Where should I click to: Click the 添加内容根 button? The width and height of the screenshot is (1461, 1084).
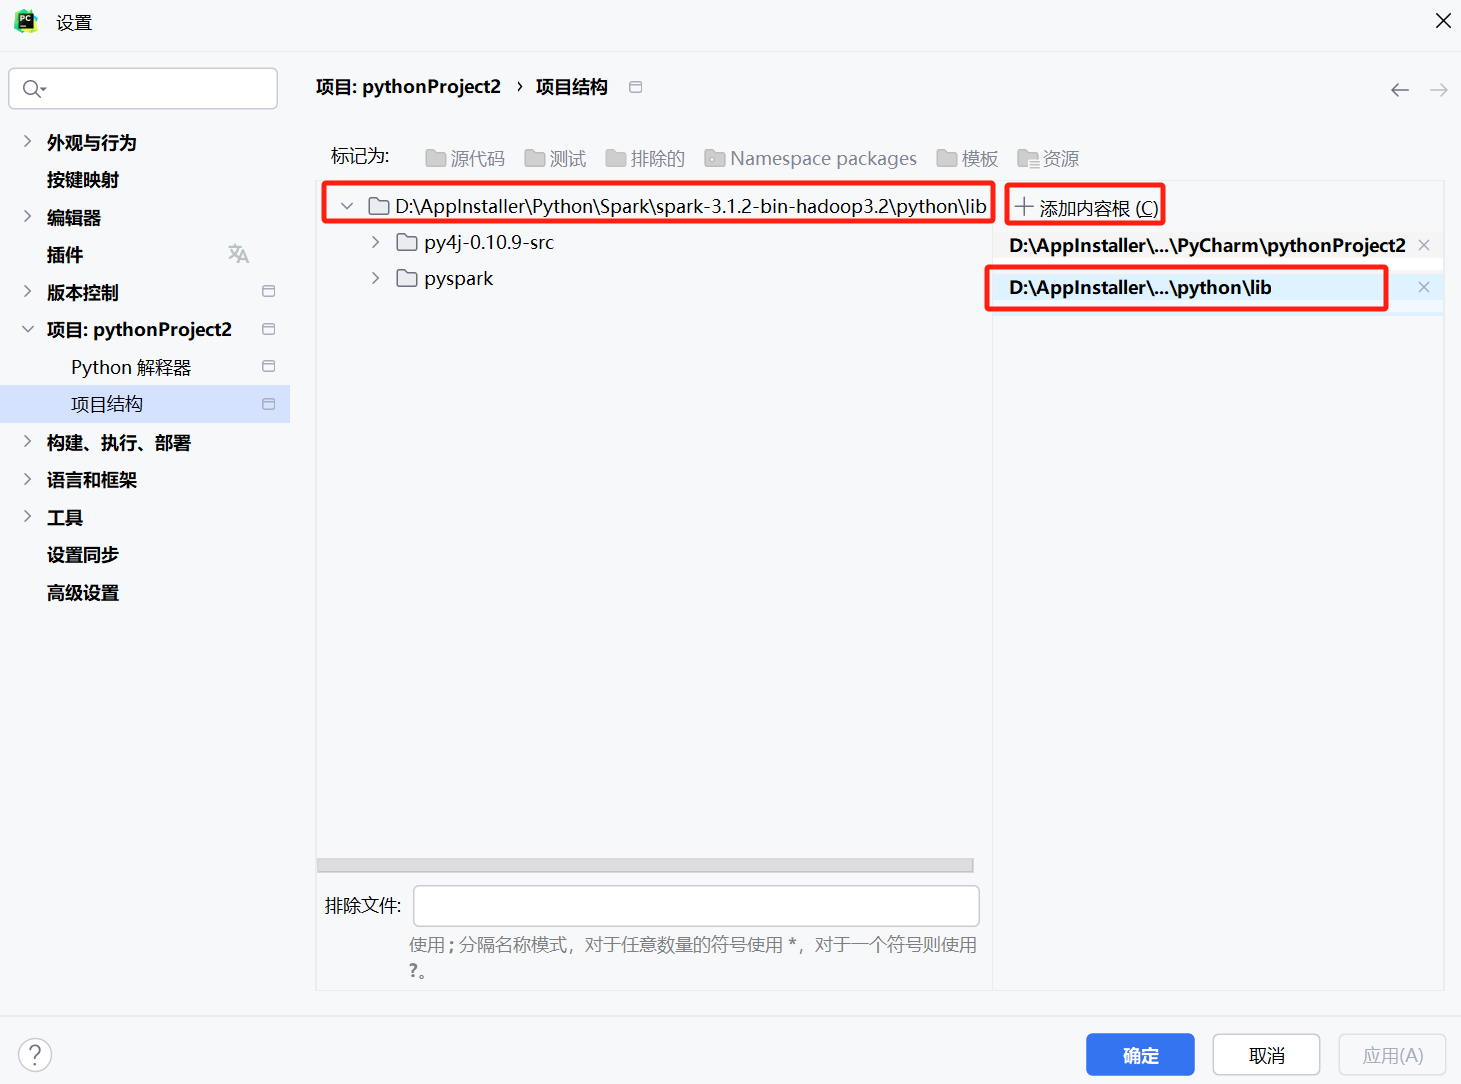(x=1085, y=205)
